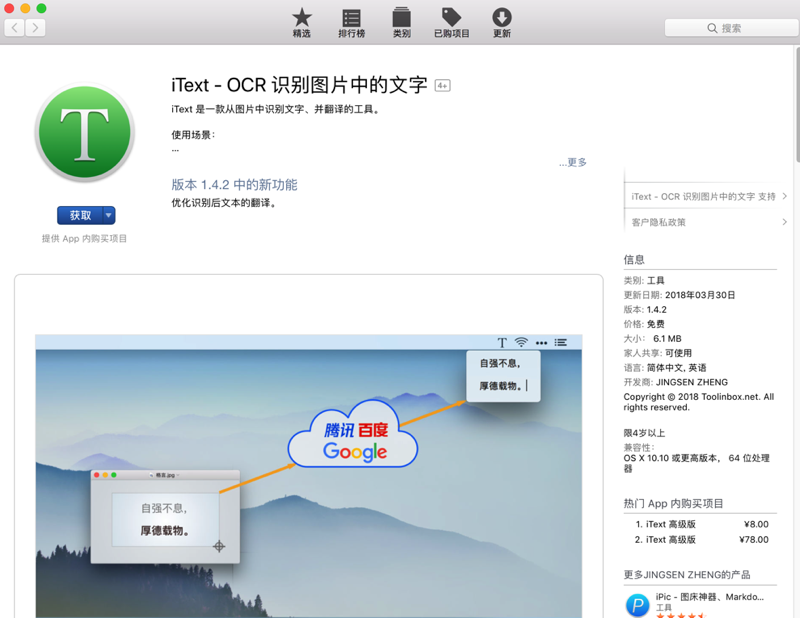This screenshot has height=618, width=800.
Task: Click the 4+ age rating badge
Action: point(442,86)
